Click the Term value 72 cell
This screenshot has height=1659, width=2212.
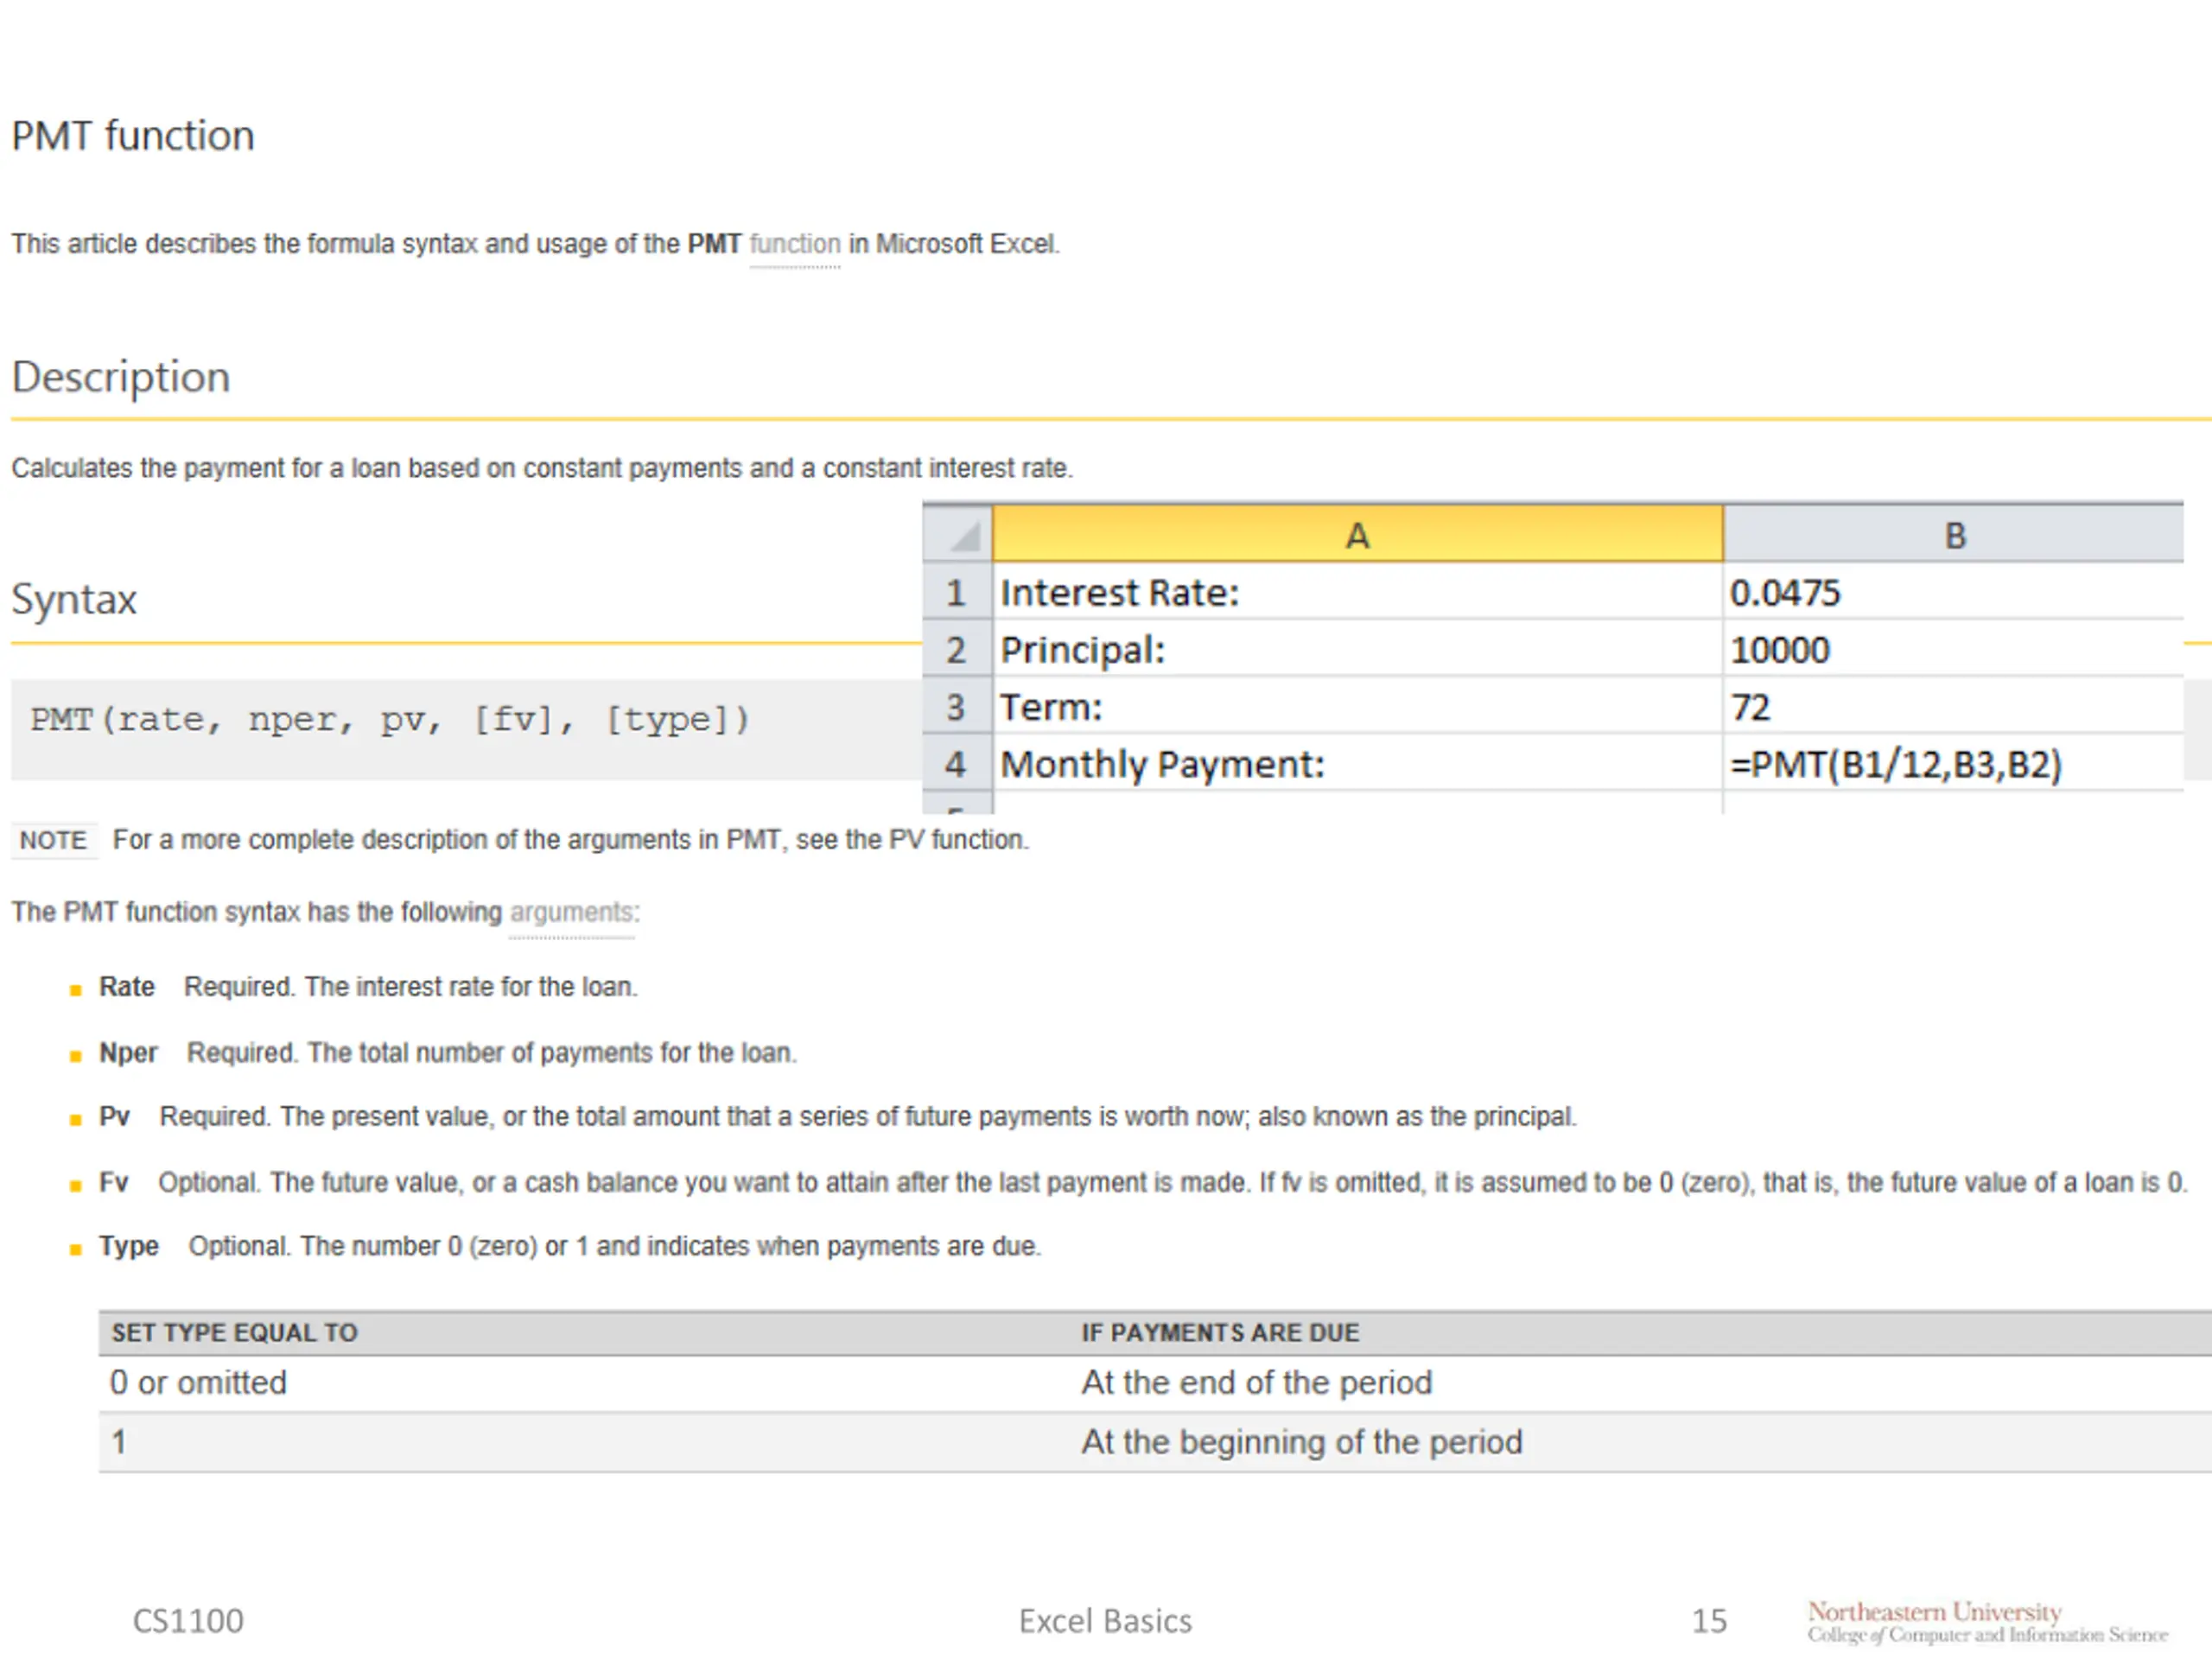[1750, 708]
